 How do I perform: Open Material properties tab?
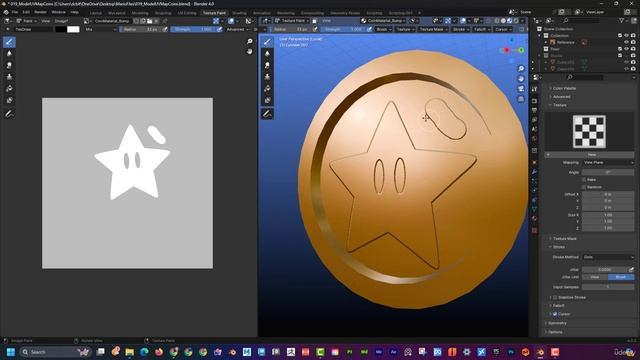coord(534,219)
